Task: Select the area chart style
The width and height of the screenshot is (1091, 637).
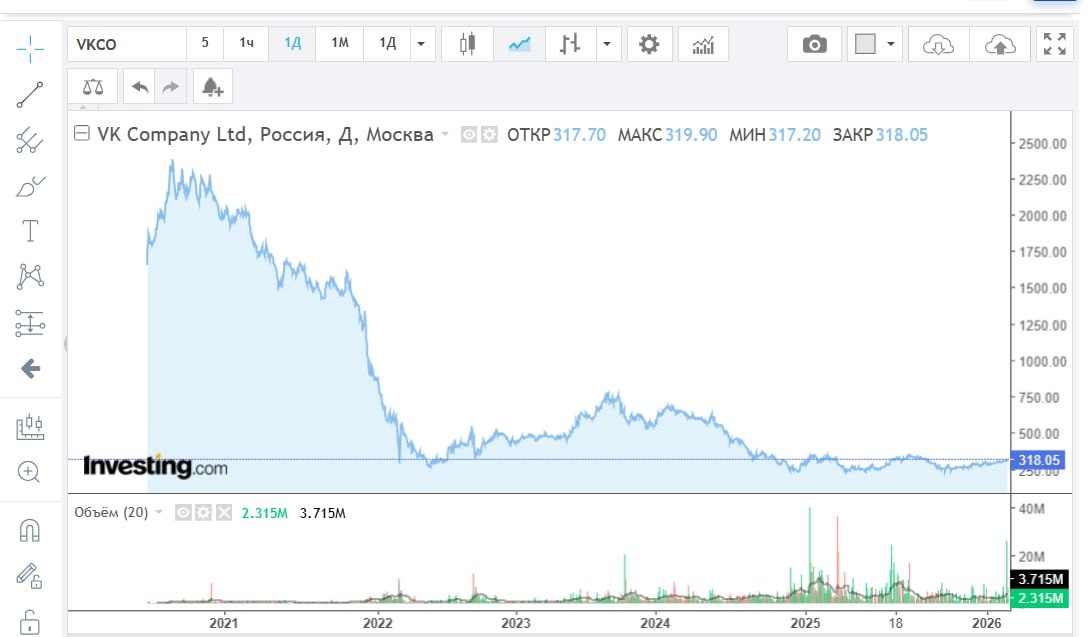Action: point(519,45)
